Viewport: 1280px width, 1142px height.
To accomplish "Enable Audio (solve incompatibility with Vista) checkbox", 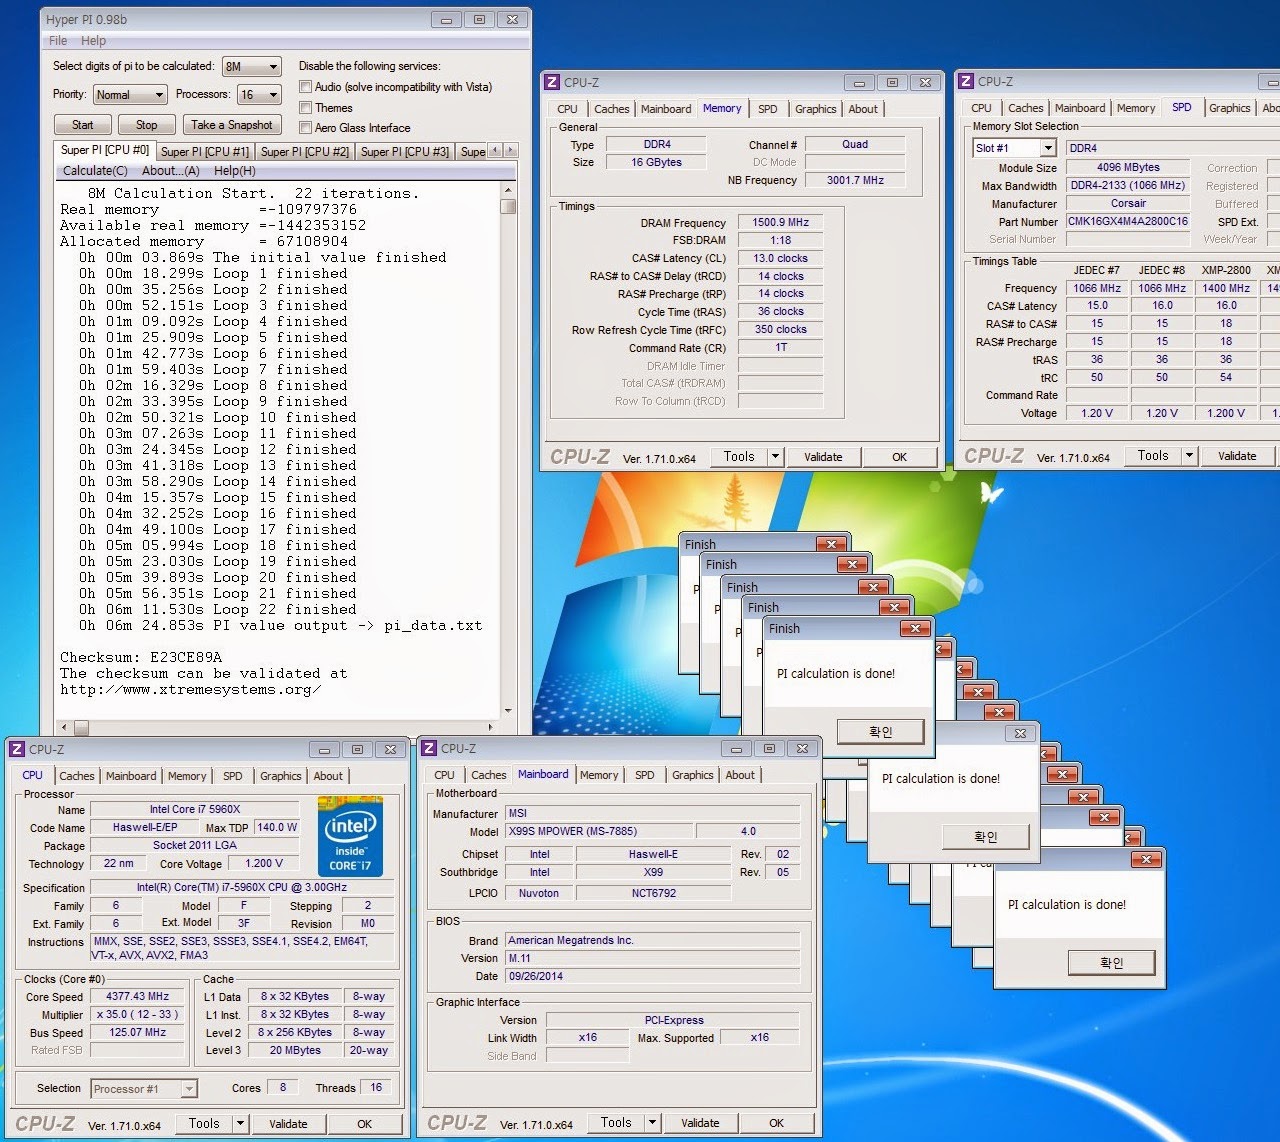I will [x=306, y=87].
